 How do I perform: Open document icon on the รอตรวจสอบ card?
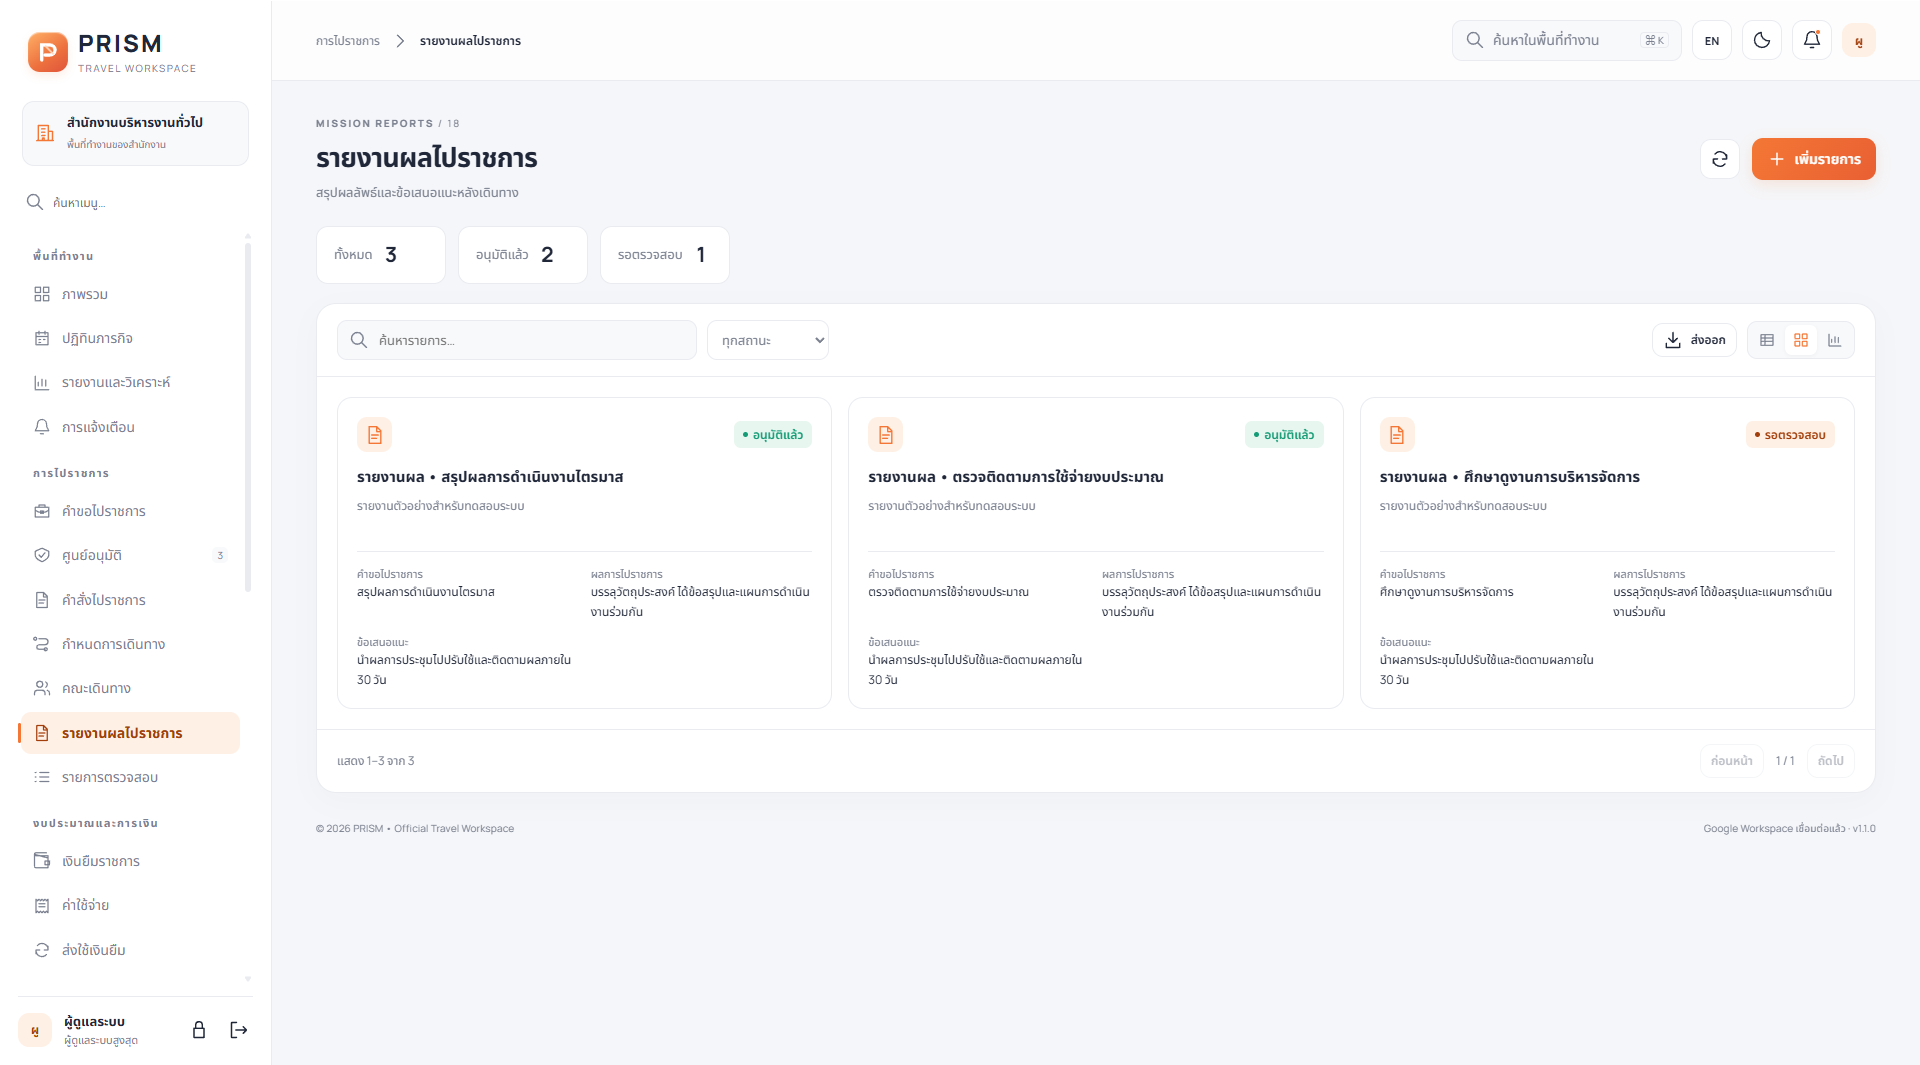1397,435
